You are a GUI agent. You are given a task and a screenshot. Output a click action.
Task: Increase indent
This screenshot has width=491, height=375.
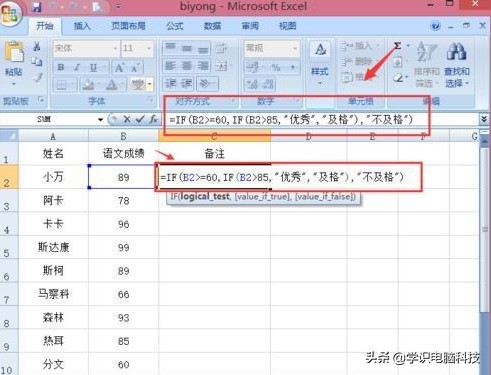point(186,83)
